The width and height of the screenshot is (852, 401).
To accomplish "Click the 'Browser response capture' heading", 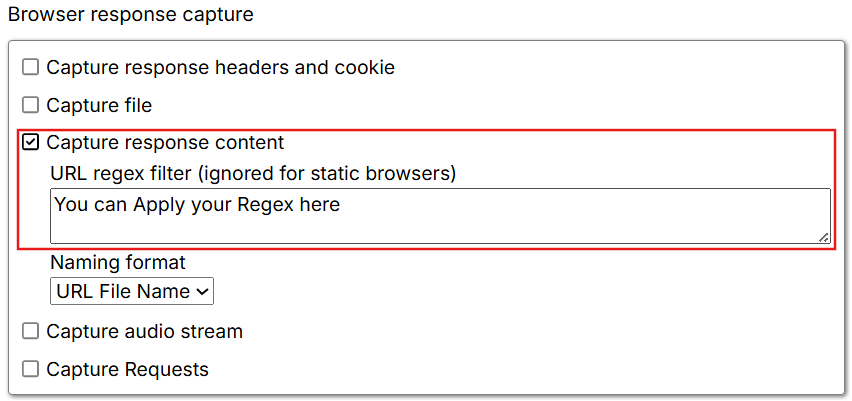I will coord(131,15).
